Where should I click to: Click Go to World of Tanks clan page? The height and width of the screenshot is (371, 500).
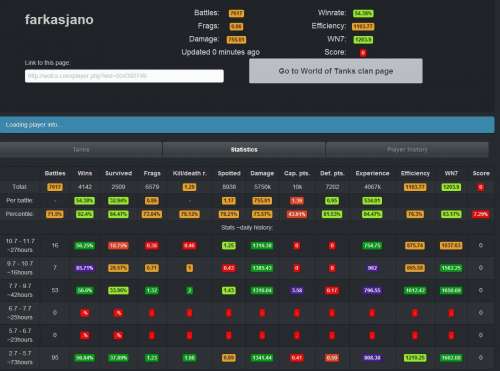(x=336, y=71)
